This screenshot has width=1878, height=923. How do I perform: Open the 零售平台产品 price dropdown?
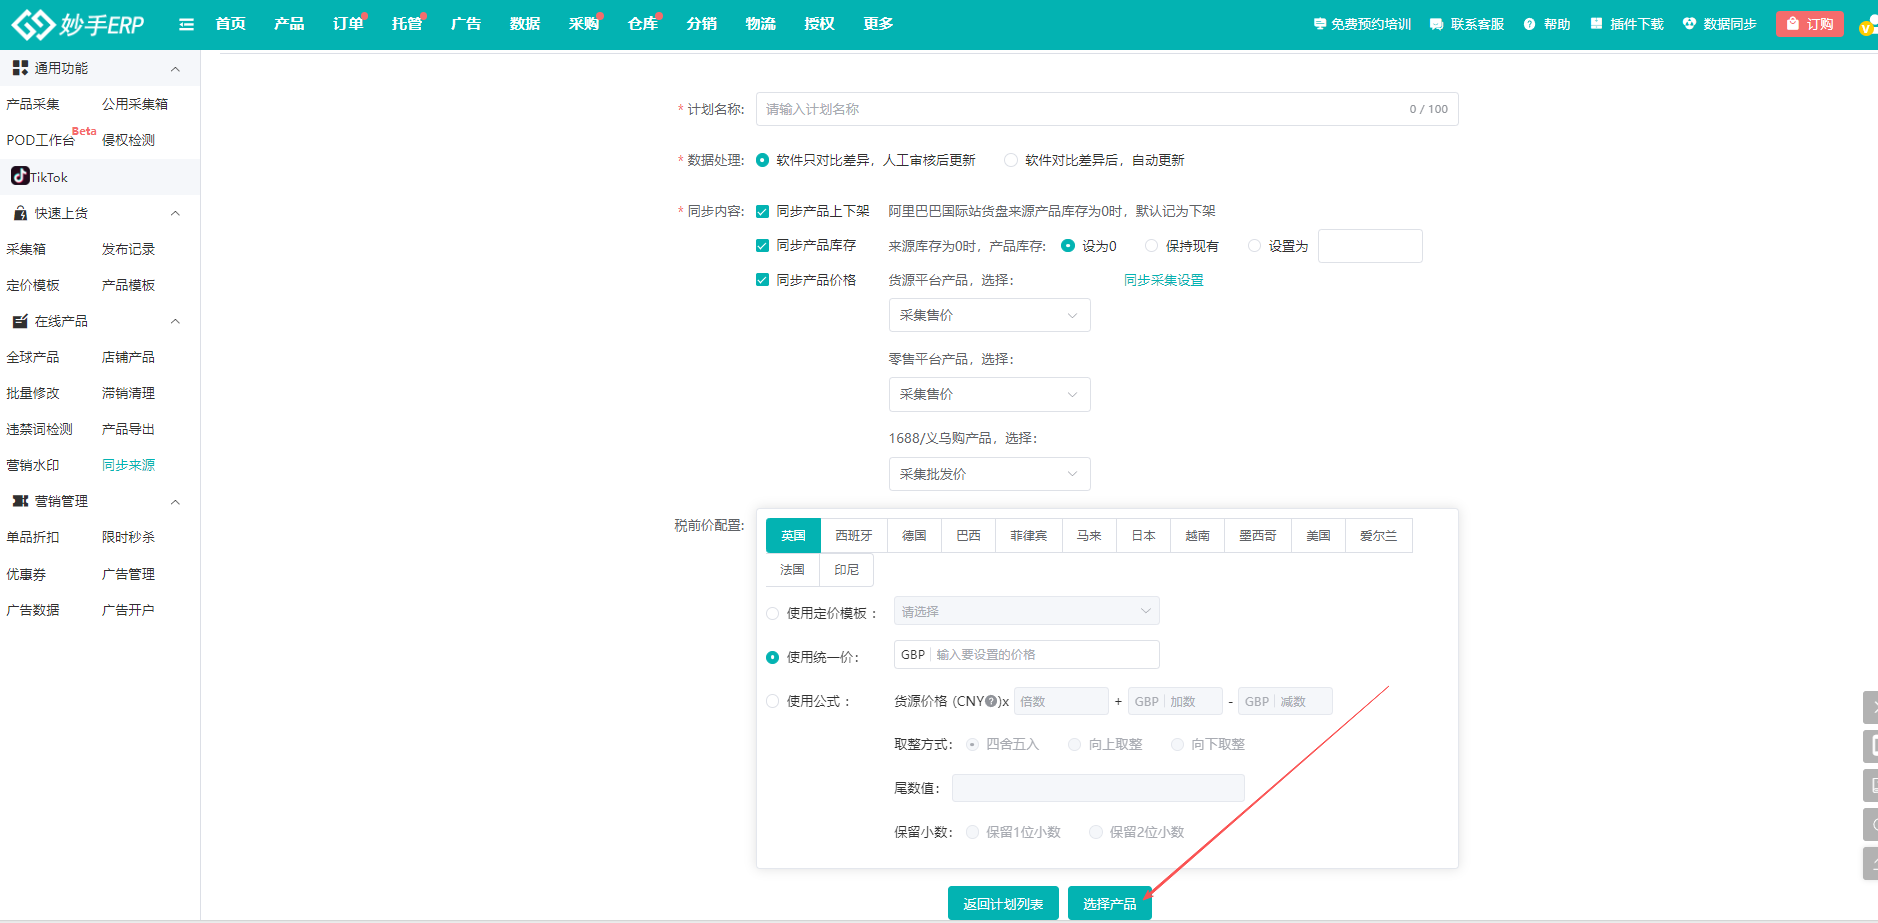pyautogui.click(x=988, y=394)
